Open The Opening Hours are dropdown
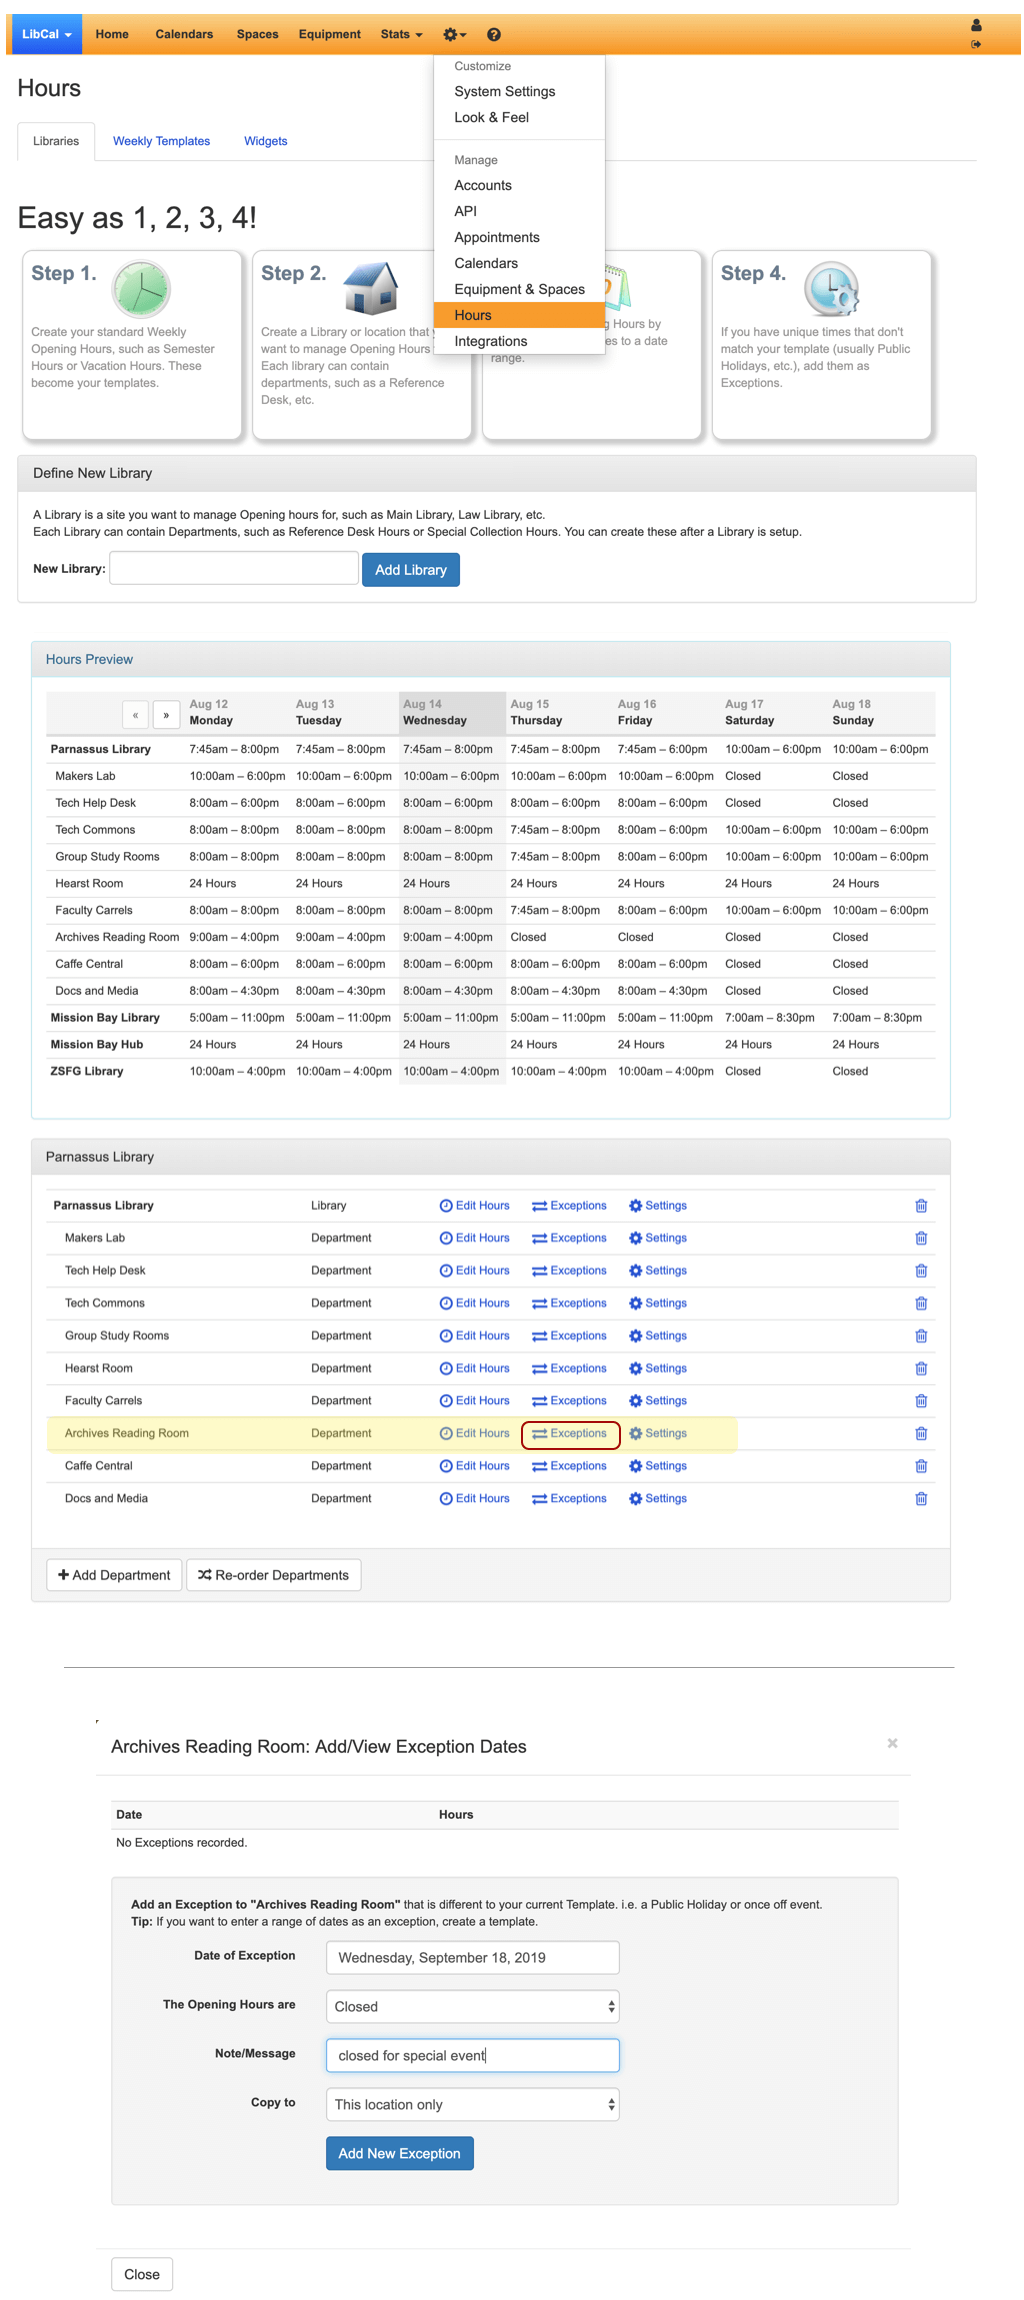The height and width of the screenshot is (2300, 1024). [x=473, y=2006]
